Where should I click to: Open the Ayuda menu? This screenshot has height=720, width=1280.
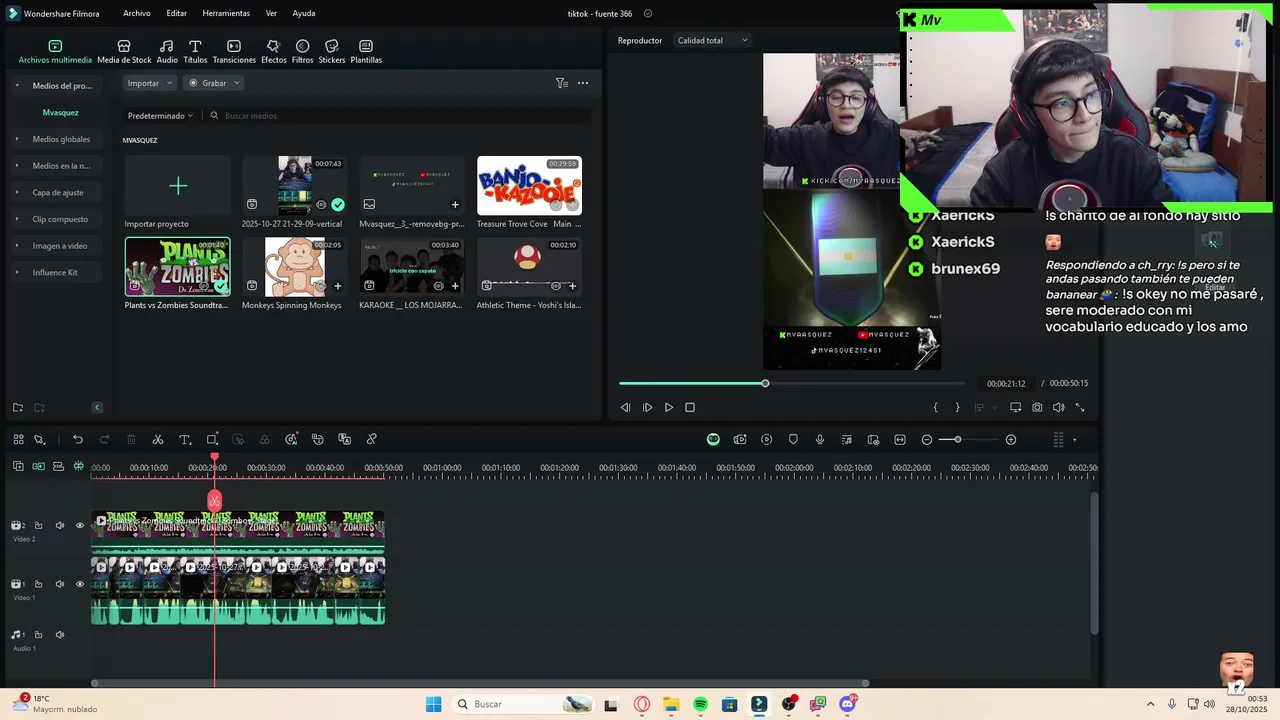304,13
